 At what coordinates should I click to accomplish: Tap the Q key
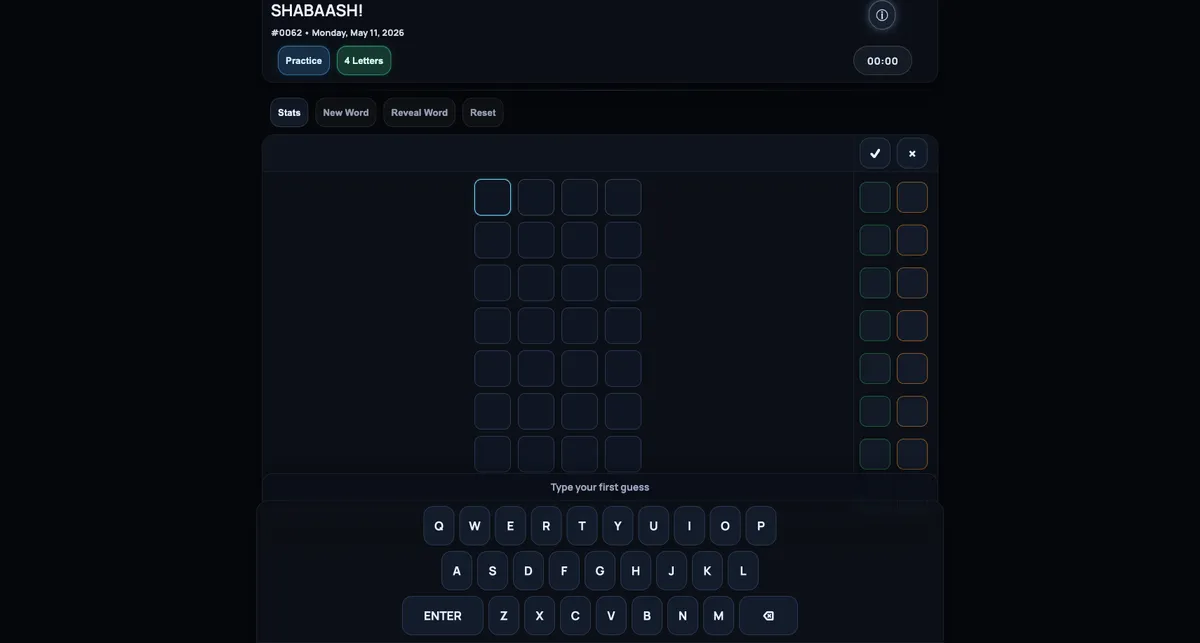[x=439, y=526]
